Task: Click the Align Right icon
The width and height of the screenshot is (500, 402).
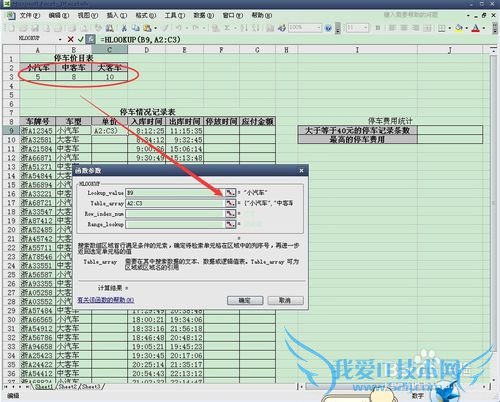Action: (416, 28)
